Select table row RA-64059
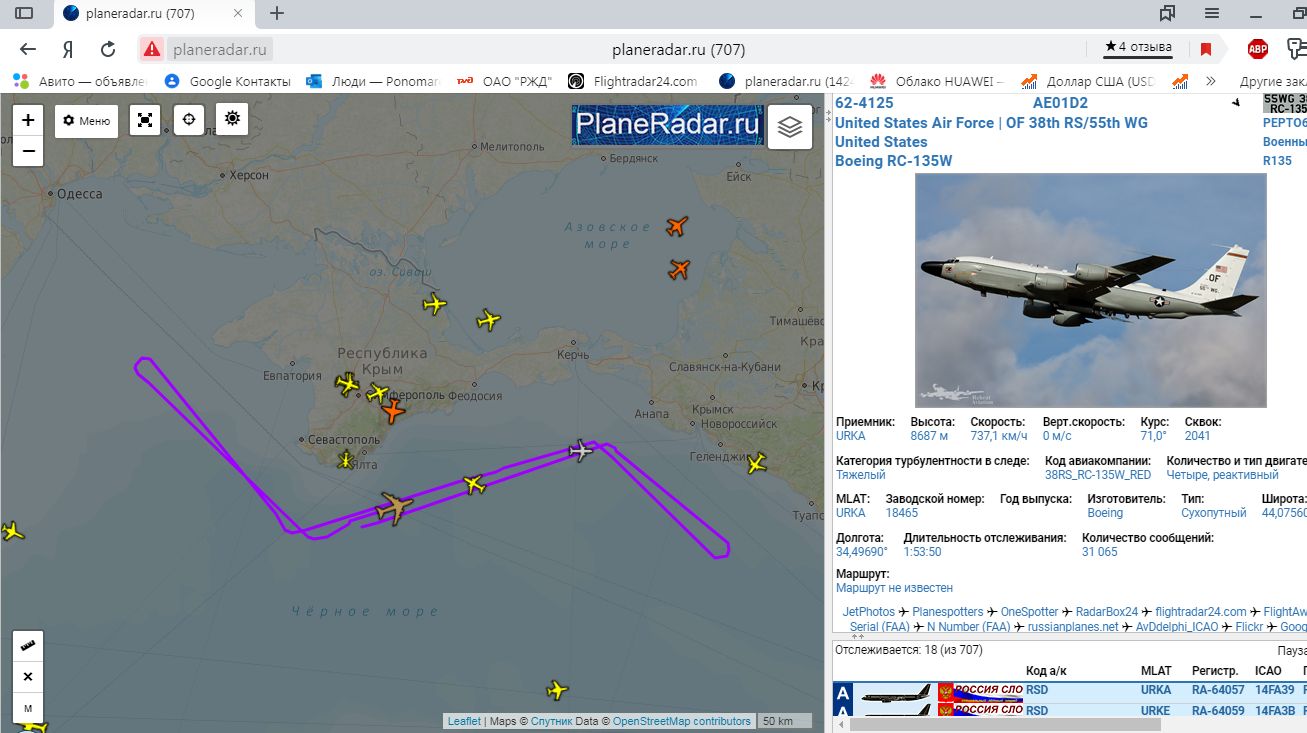Image resolution: width=1307 pixels, height=733 pixels. click(x=1070, y=711)
